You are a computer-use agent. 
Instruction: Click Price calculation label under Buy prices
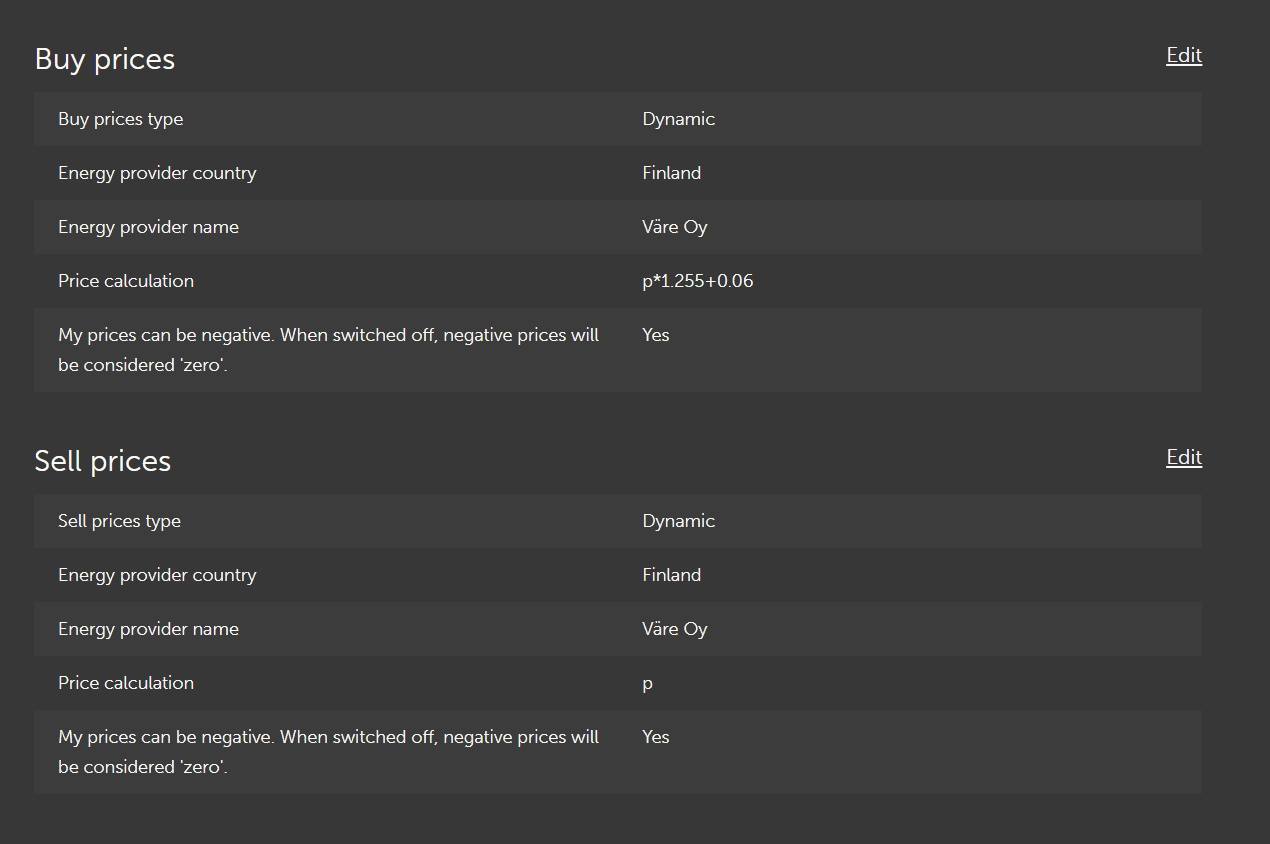coord(126,281)
